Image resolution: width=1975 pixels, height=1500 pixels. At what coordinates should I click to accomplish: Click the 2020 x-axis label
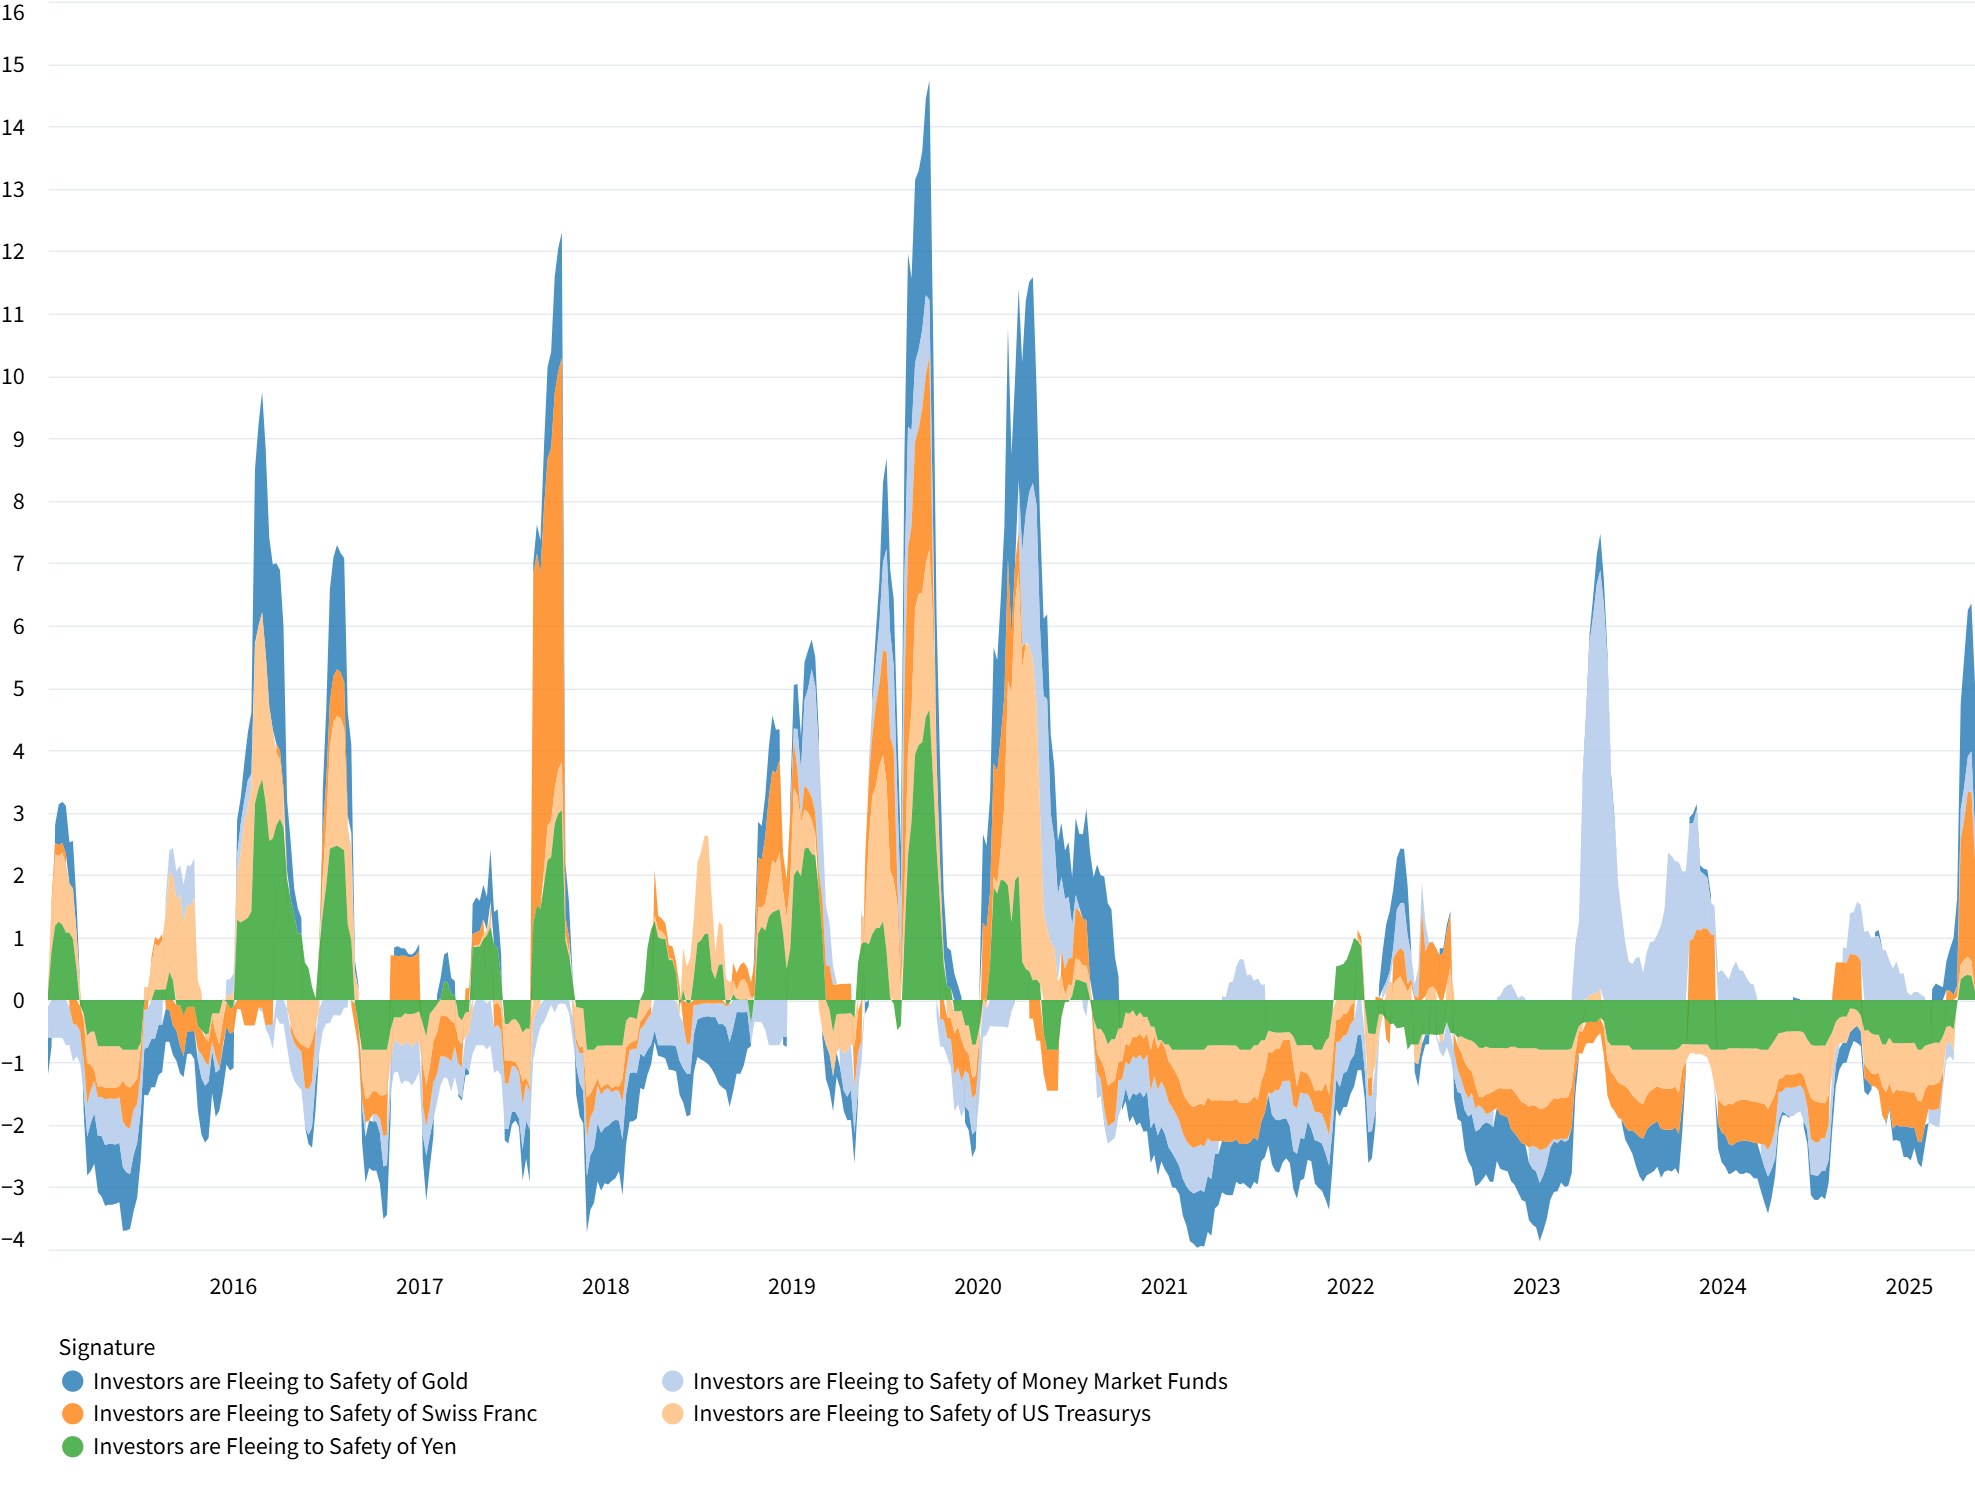(977, 1286)
